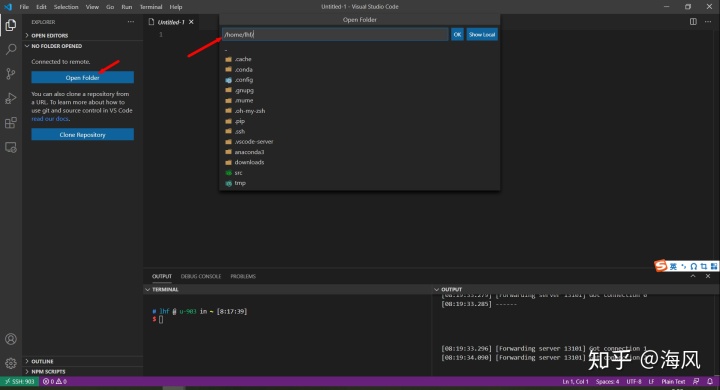Switch to the Debug Console tab

coord(201,276)
